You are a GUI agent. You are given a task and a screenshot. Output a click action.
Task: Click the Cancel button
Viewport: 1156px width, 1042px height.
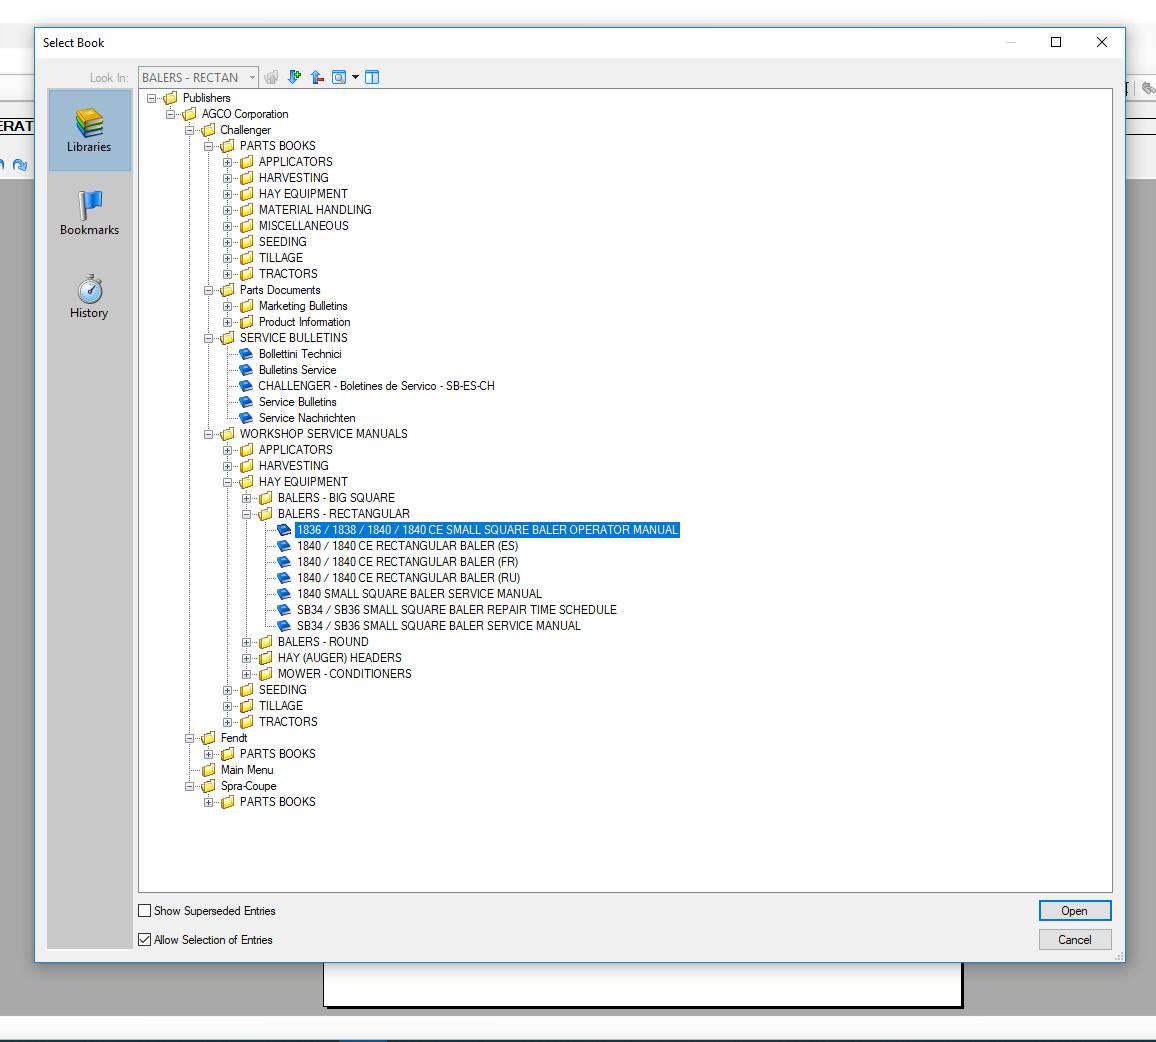point(1074,939)
